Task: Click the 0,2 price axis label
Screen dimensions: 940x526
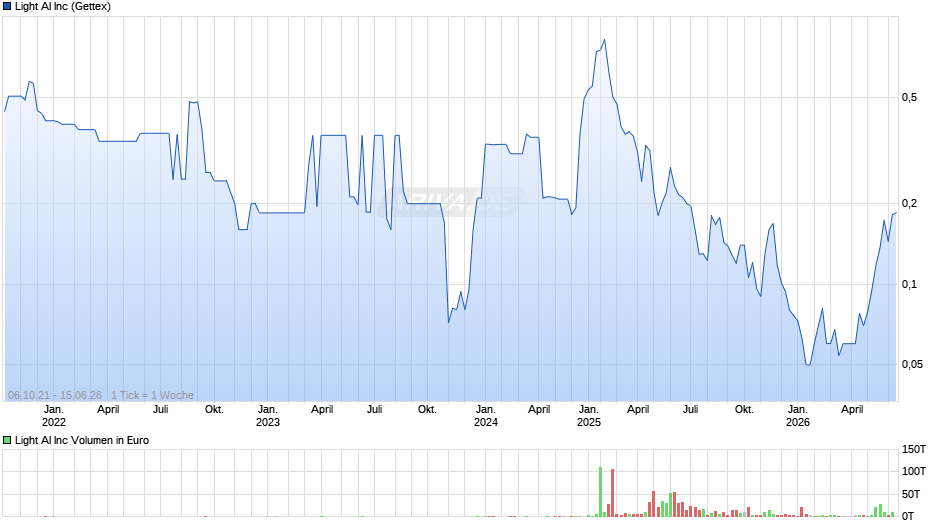Action: 909,203
